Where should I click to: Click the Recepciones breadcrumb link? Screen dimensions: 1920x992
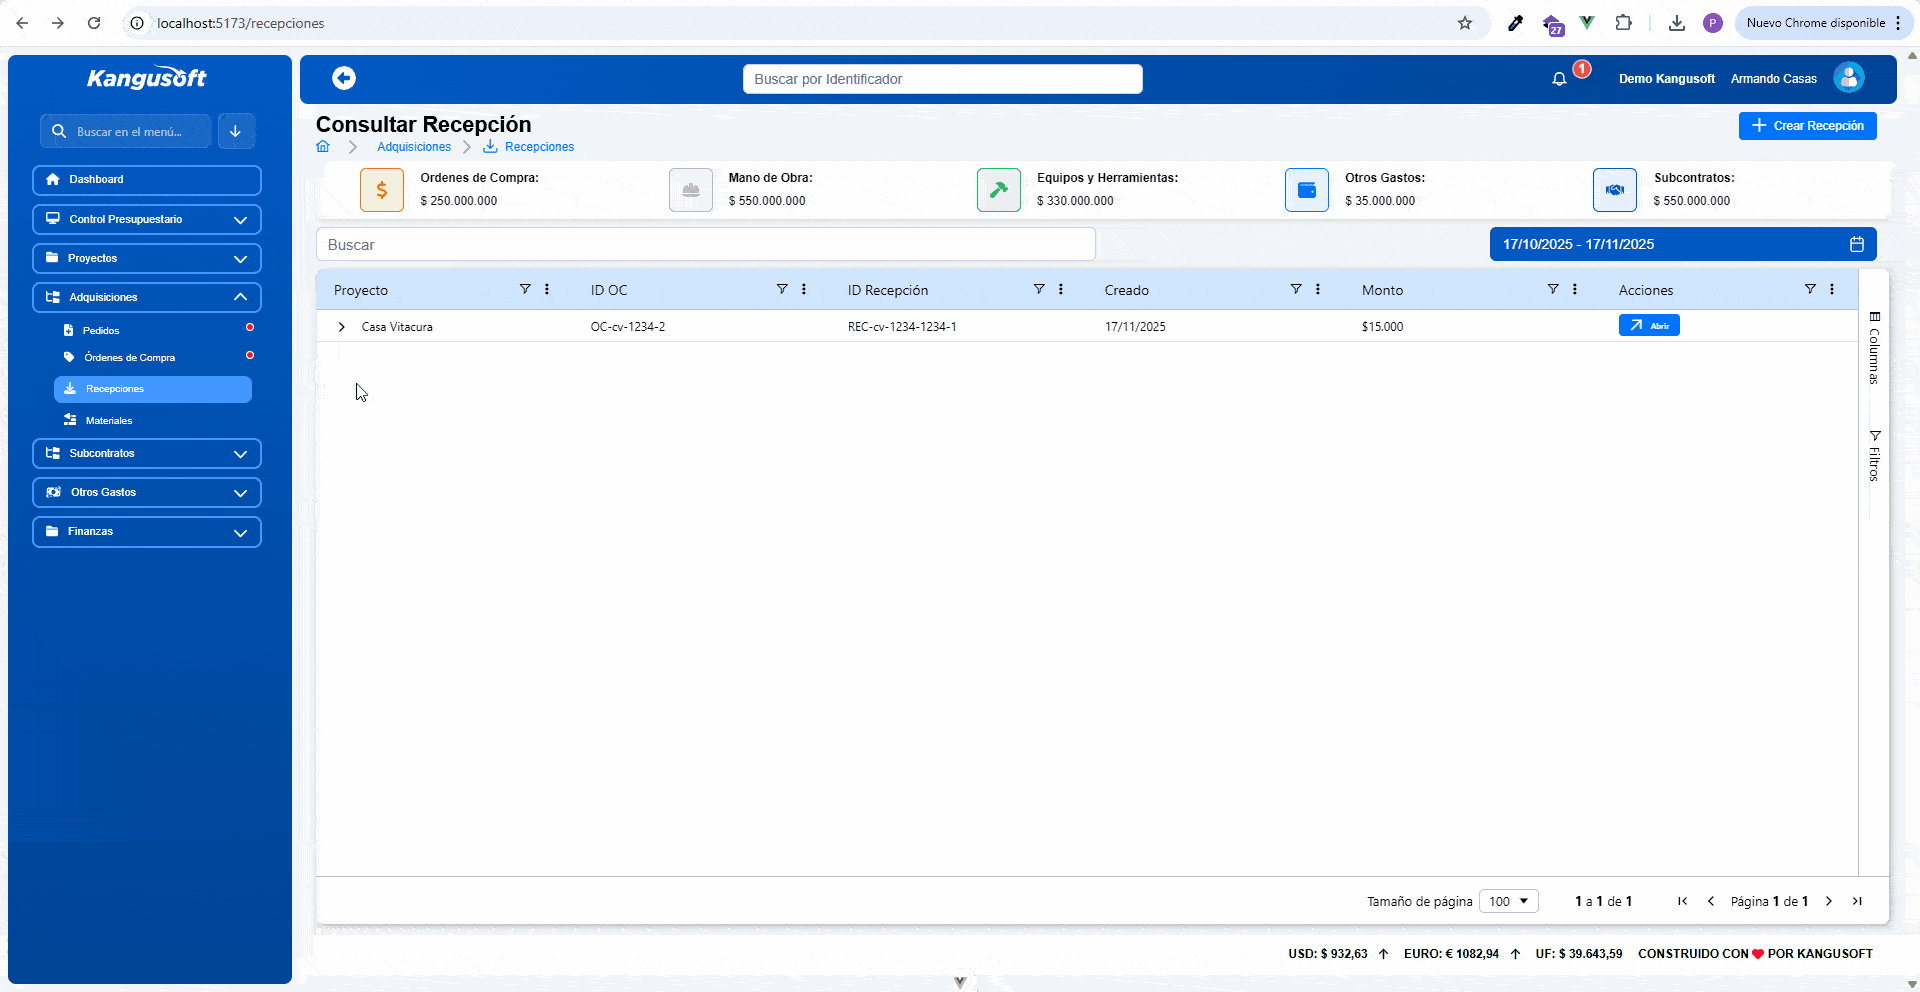tap(539, 147)
